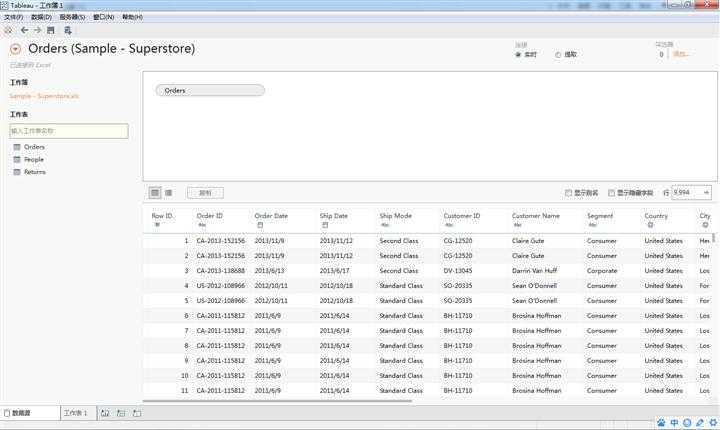Image resolution: width=720 pixels, height=430 pixels.
Task: Click customer ID cell DV-13045
Action: tap(458, 271)
